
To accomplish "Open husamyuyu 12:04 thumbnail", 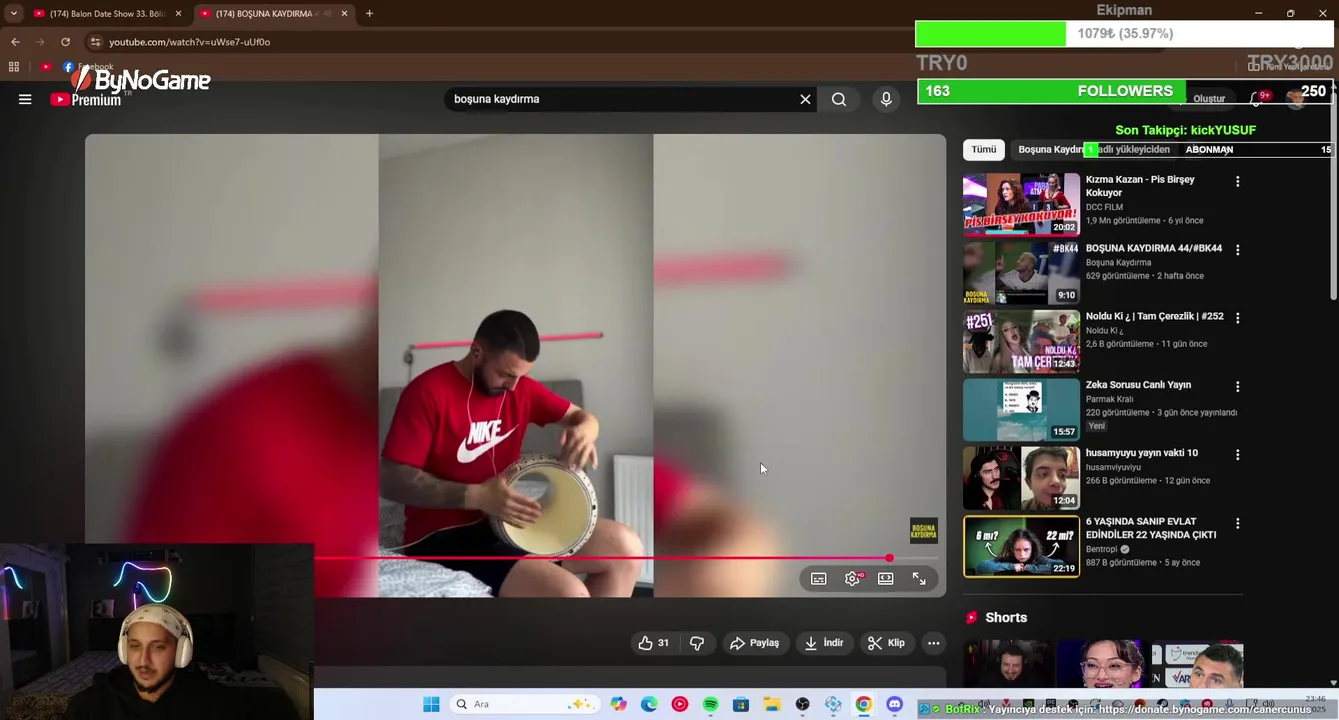I will pyautogui.click(x=1021, y=478).
